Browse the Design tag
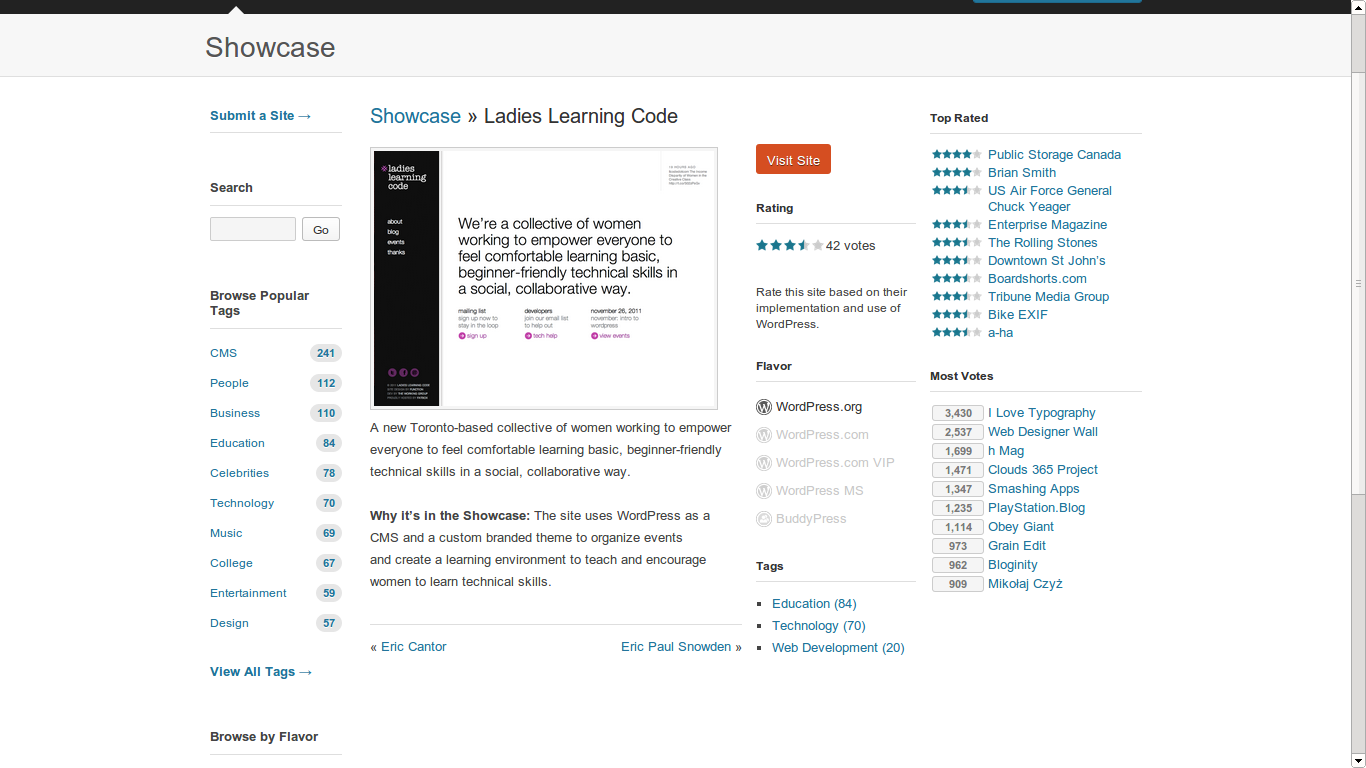This screenshot has height=768, width=1366. pyautogui.click(x=229, y=623)
